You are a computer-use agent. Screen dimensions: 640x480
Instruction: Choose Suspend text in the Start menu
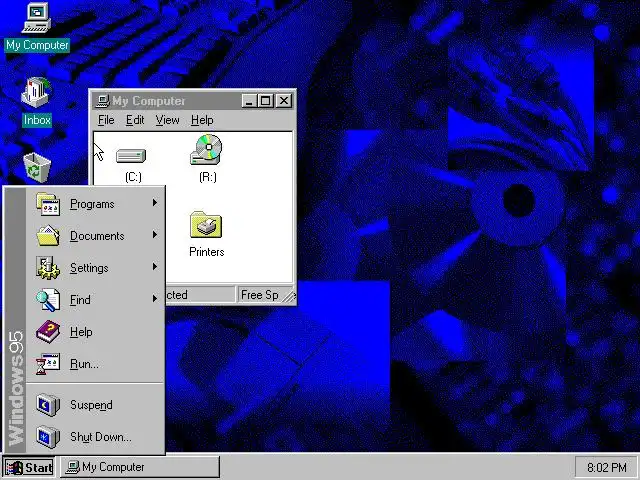click(x=91, y=405)
